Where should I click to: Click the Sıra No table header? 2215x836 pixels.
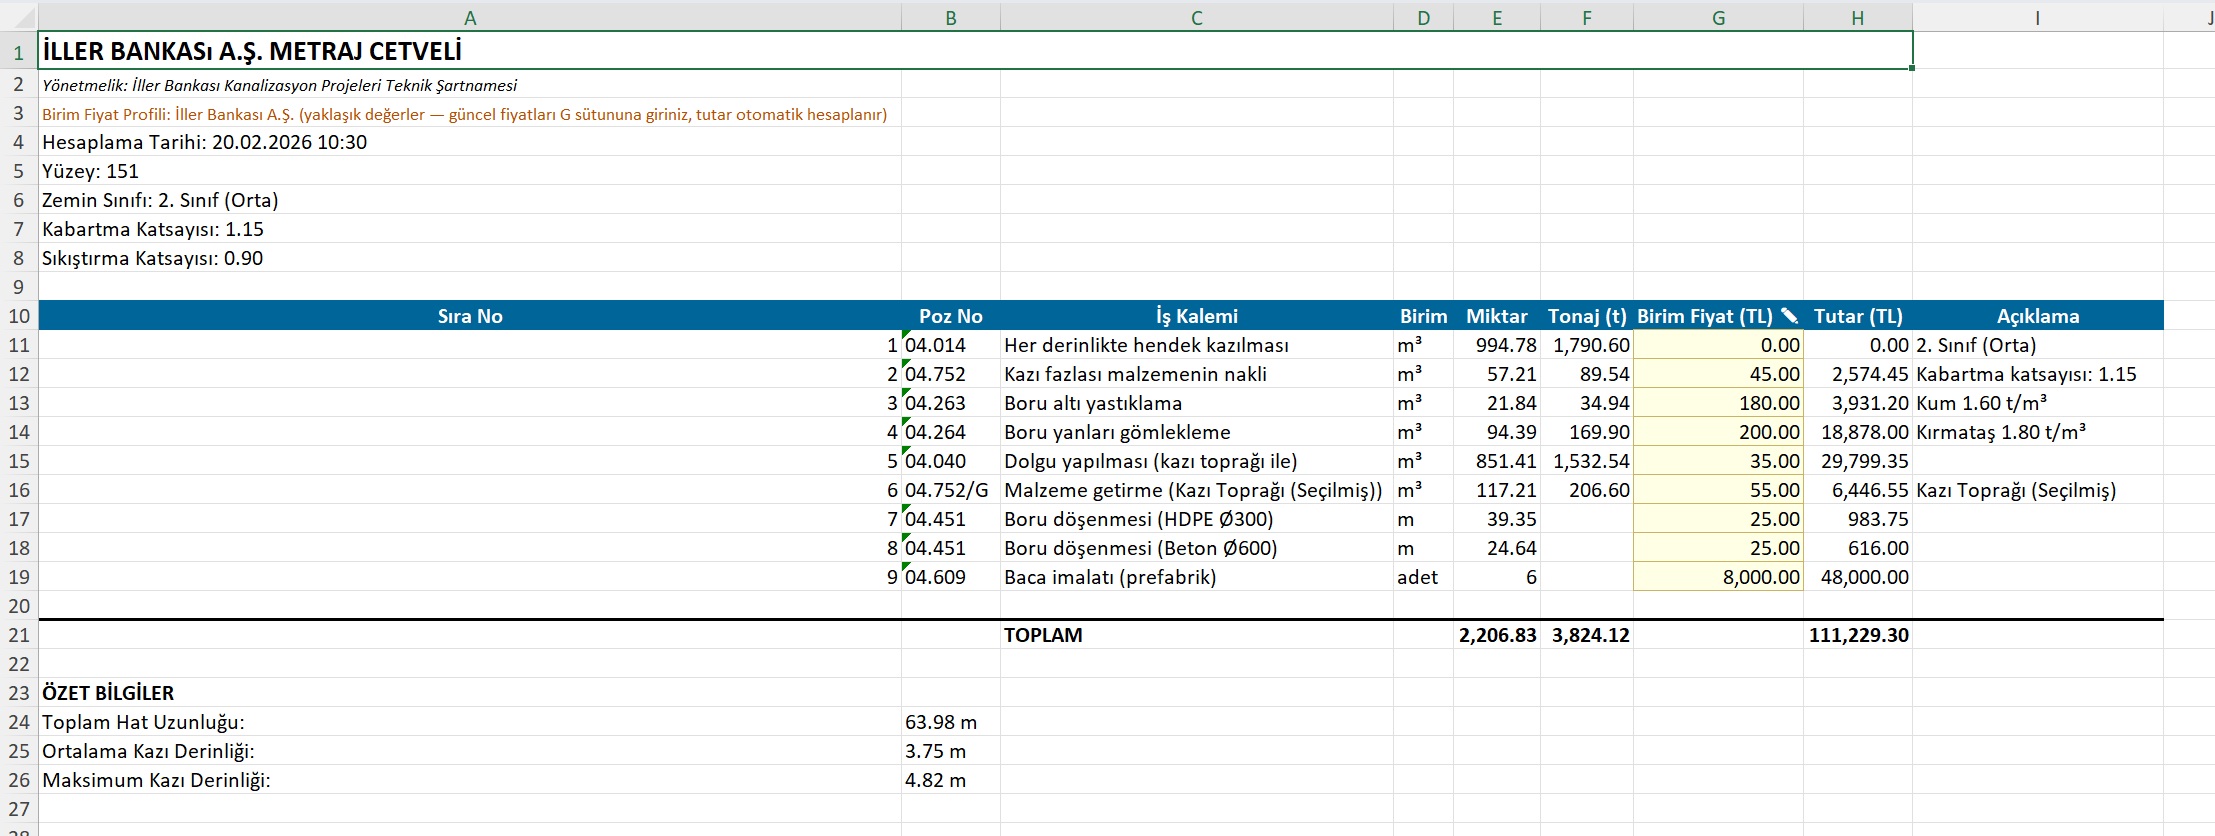click(x=470, y=316)
